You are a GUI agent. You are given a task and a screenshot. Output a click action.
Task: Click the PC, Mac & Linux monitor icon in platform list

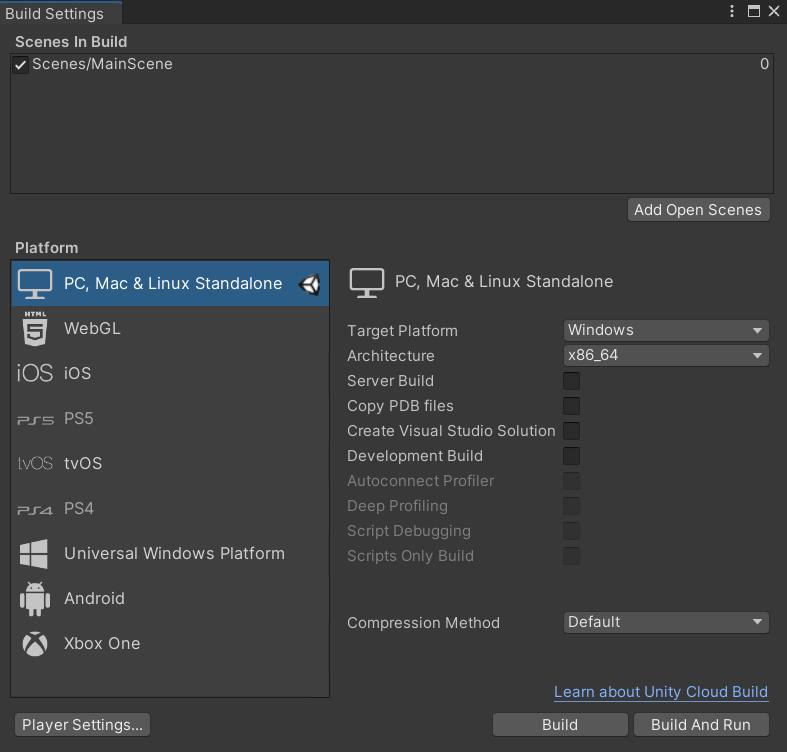pyautogui.click(x=35, y=284)
